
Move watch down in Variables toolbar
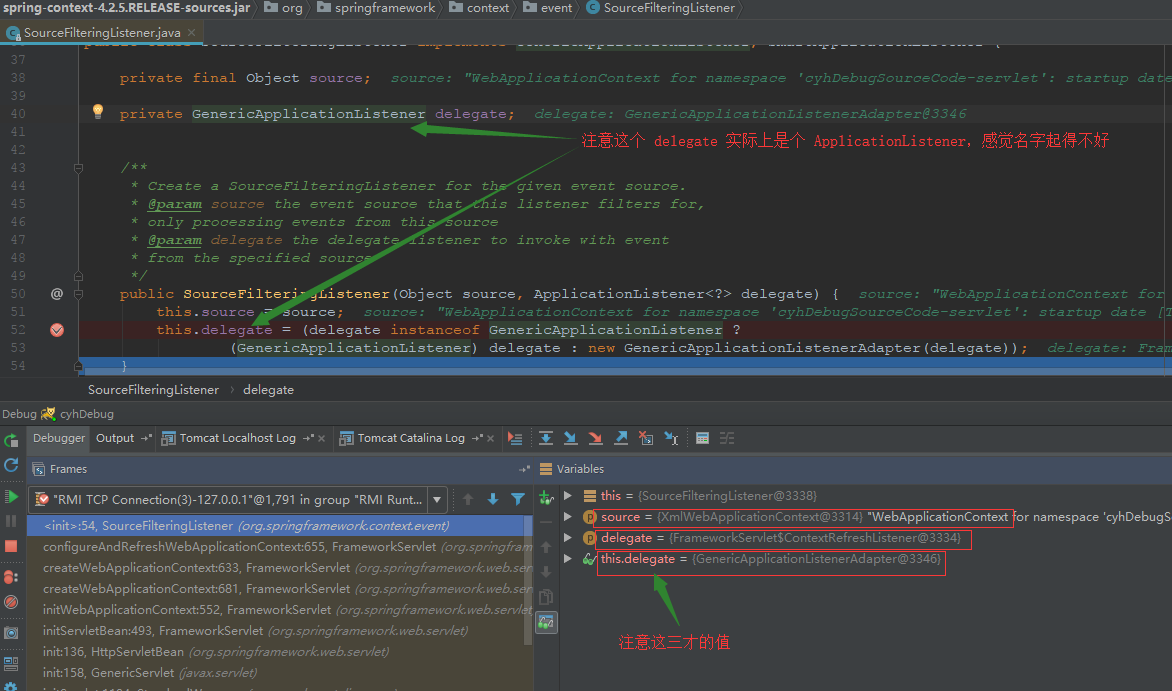click(546, 572)
